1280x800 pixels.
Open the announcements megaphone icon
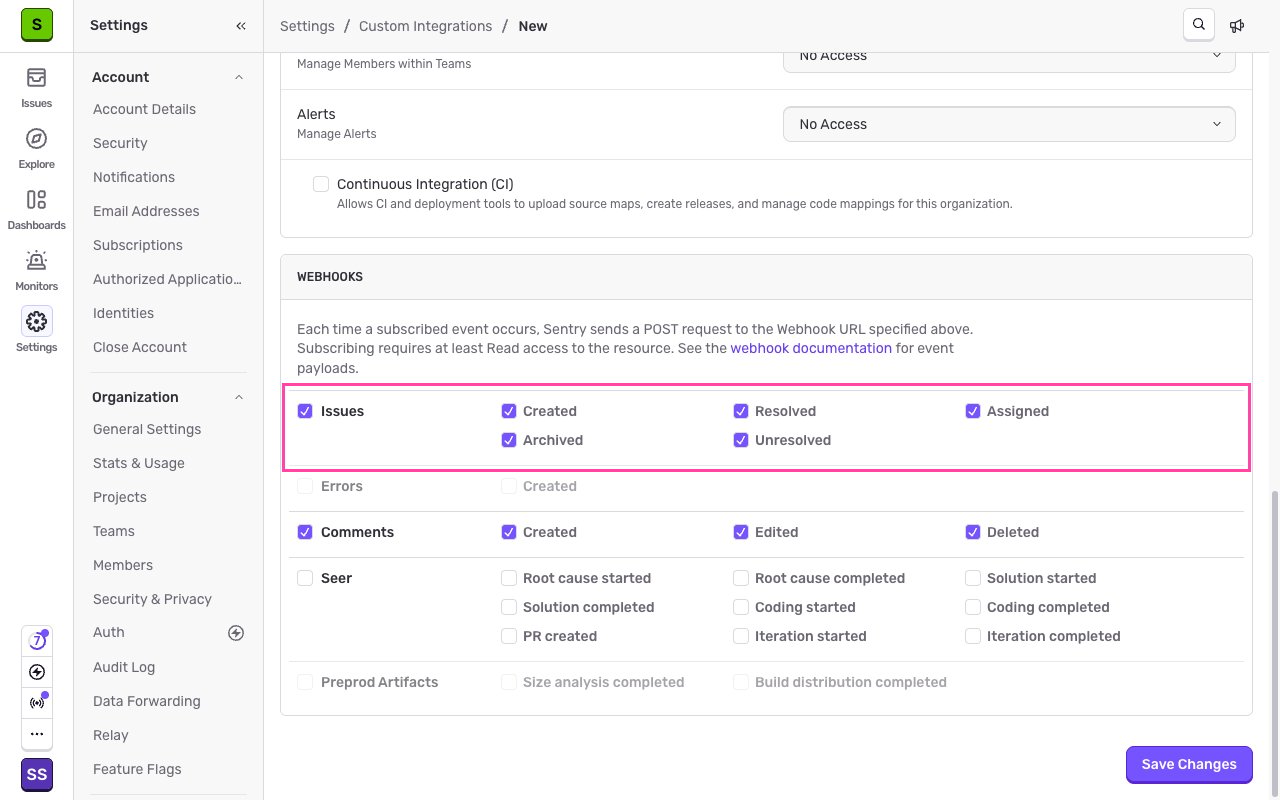(1238, 26)
